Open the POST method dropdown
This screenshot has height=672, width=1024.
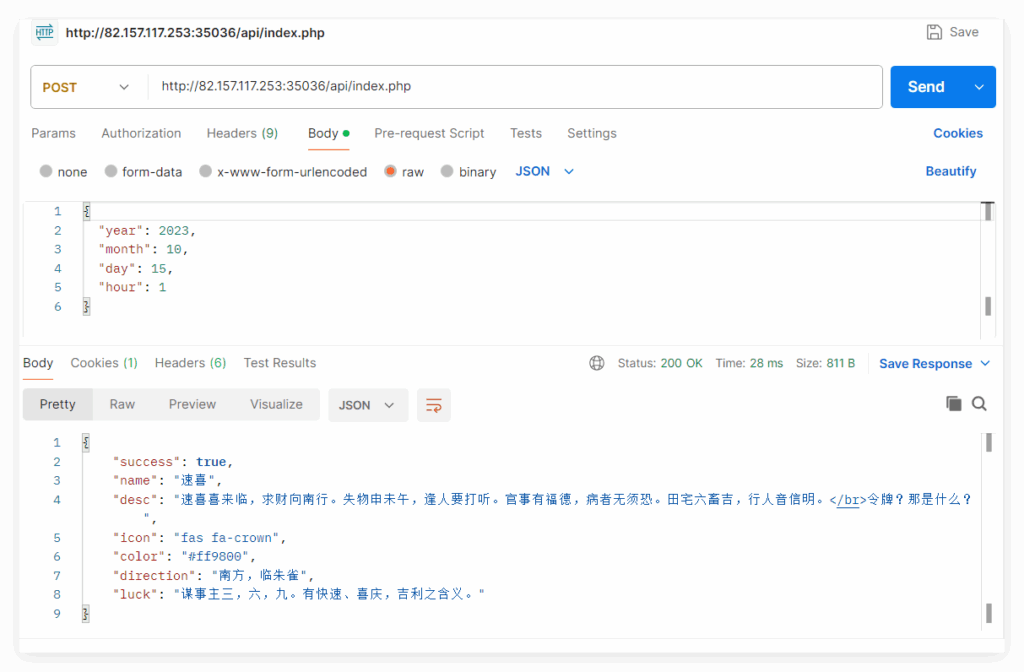87,87
